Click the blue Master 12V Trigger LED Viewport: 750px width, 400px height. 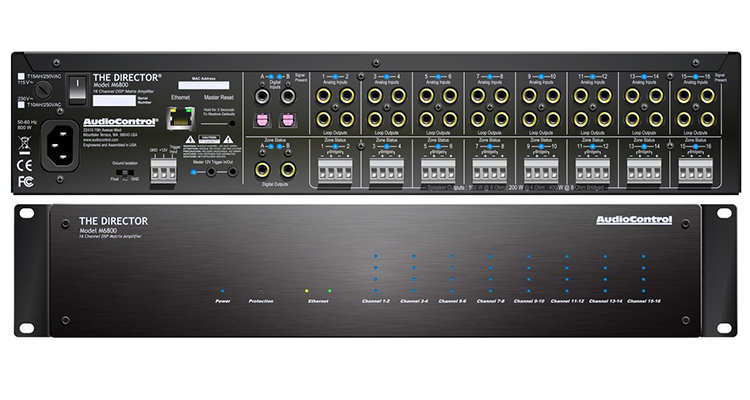pyautogui.click(x=193, y=172)
